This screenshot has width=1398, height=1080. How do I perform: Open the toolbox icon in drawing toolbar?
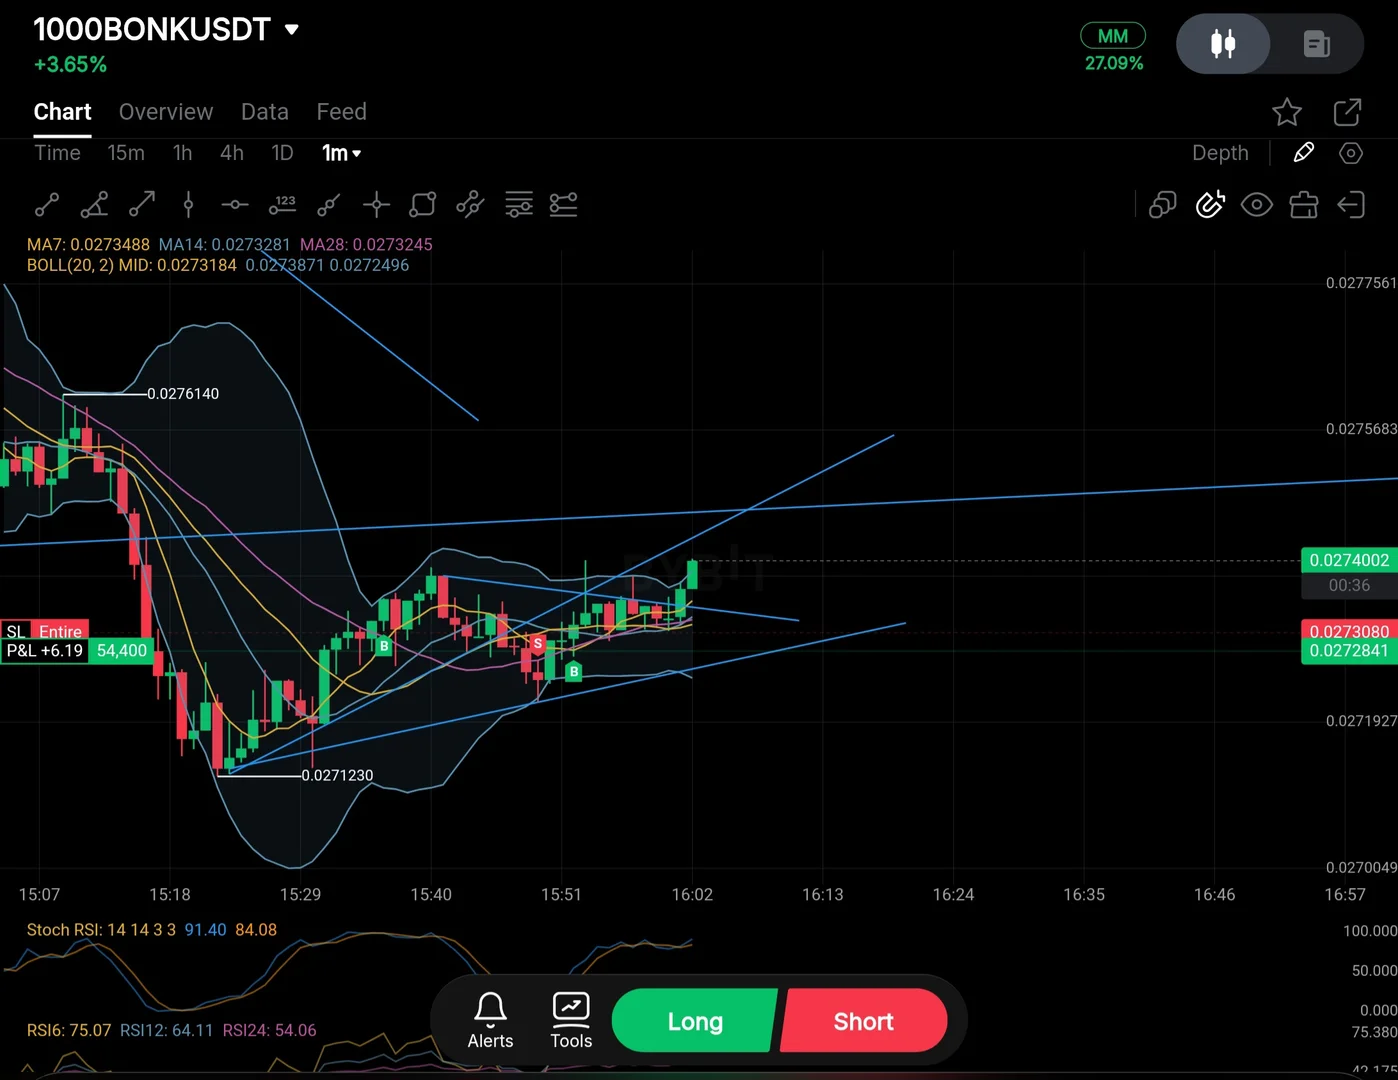(x=1304, y=205)
